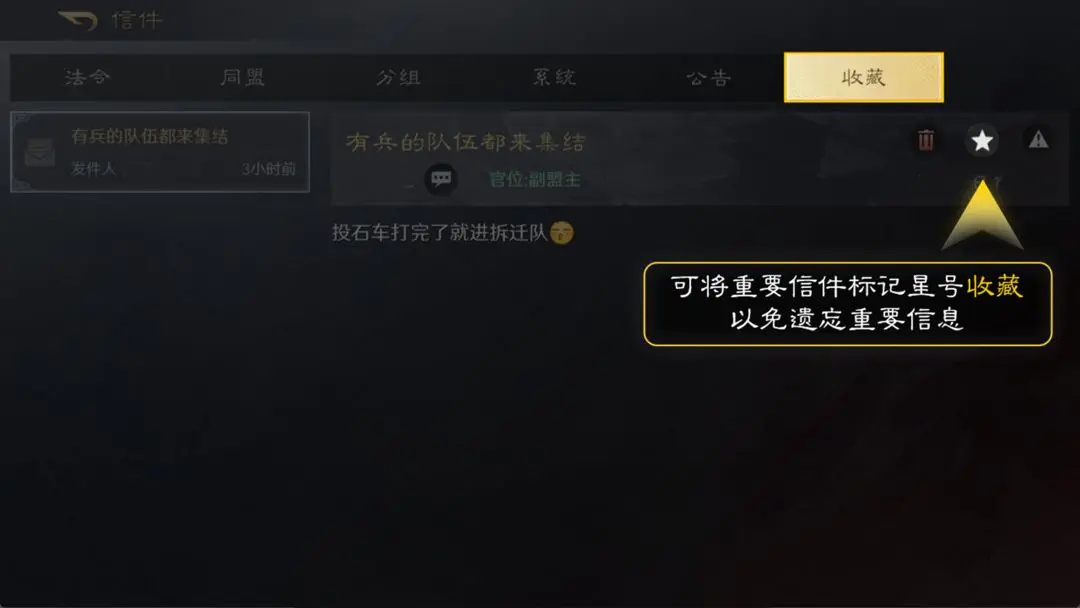Dismiss the tooltip about 标记星号收藏
This screenshot has width=1080, height=608.
(x=847, y=304)
